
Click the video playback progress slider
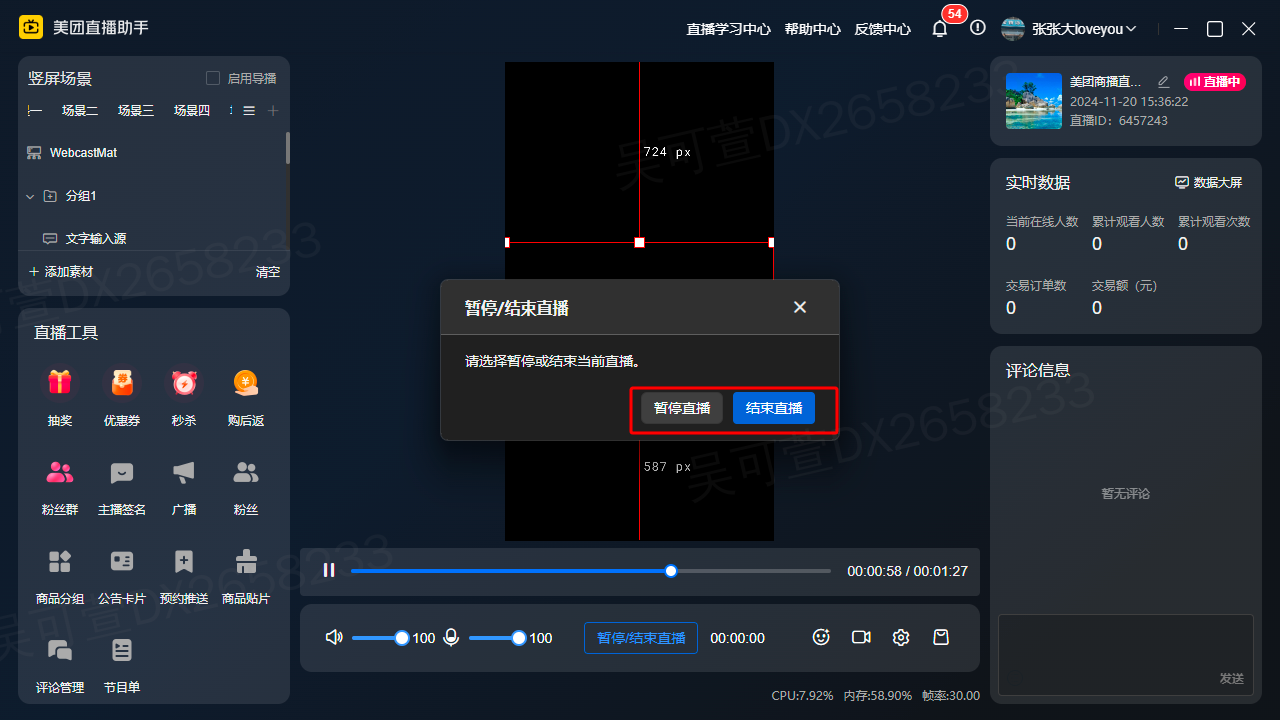pyautogui.click(x=590, y=571)
